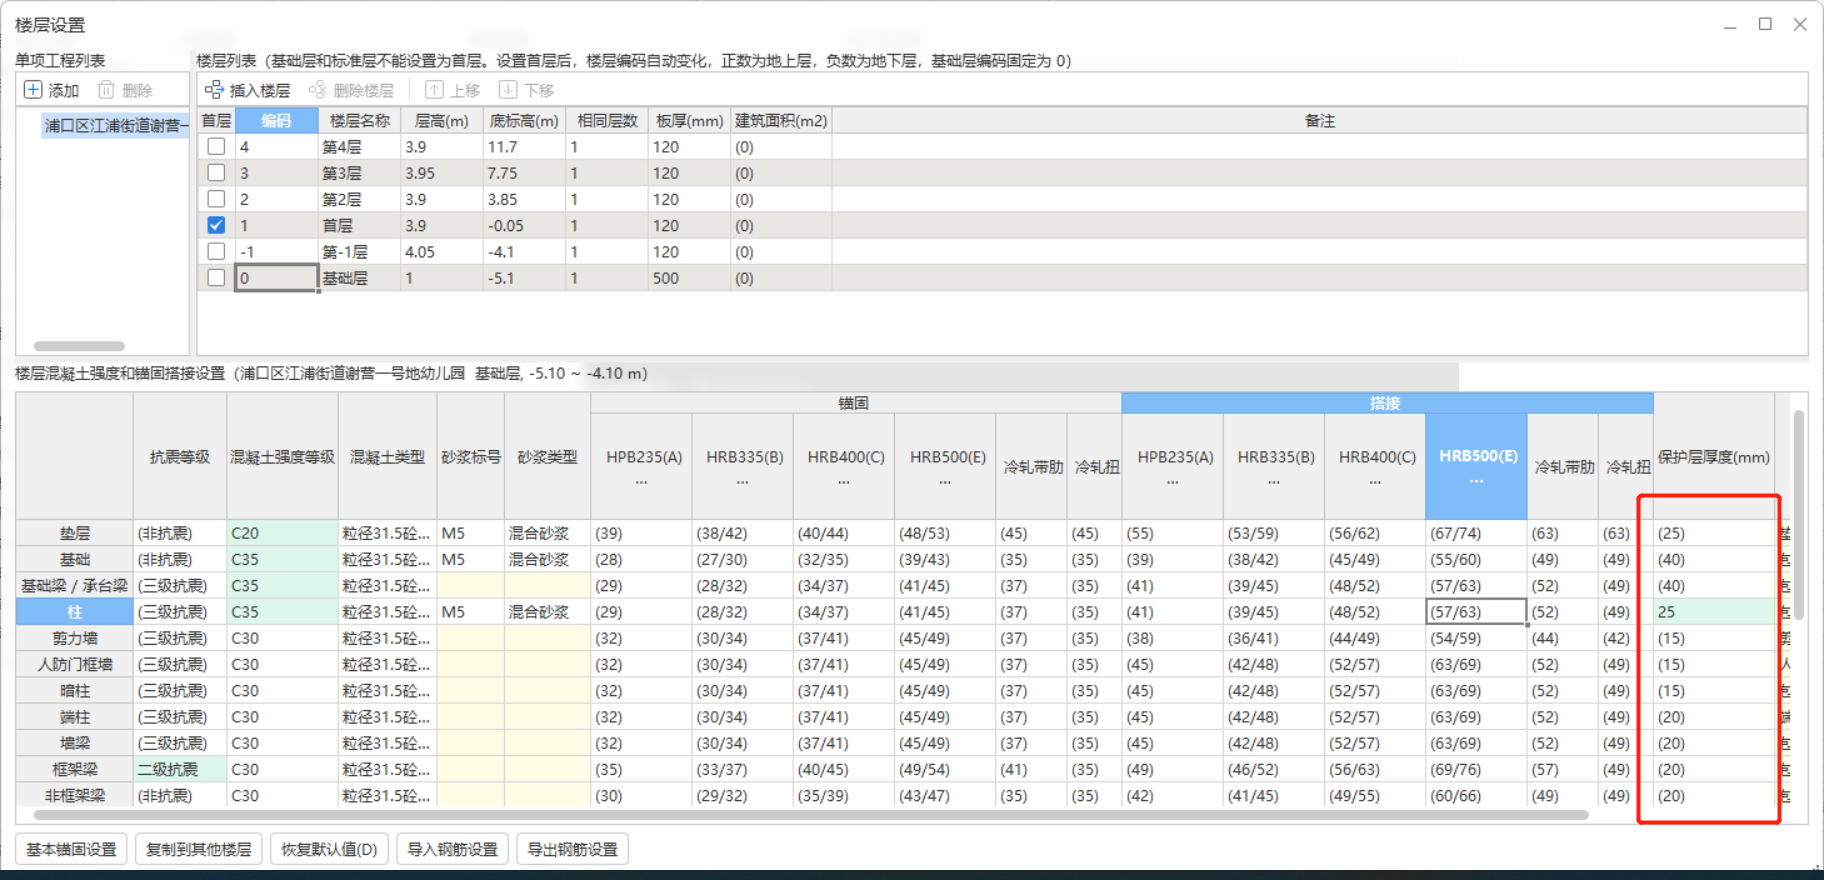Viewport: 1824px width, 880px height.
Task: Open ellipsis under lap HRB400(C) header
Action: (1375, 482)
